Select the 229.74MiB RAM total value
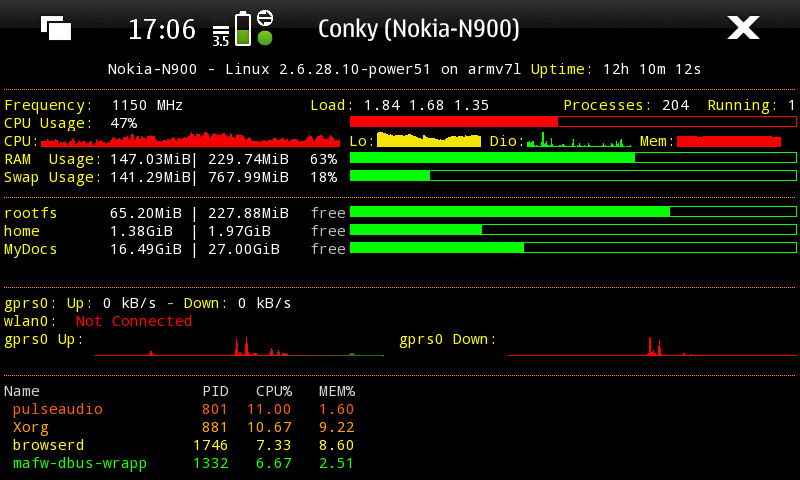The height and width of the screenshot is (480, 800). tap(248, 159)
